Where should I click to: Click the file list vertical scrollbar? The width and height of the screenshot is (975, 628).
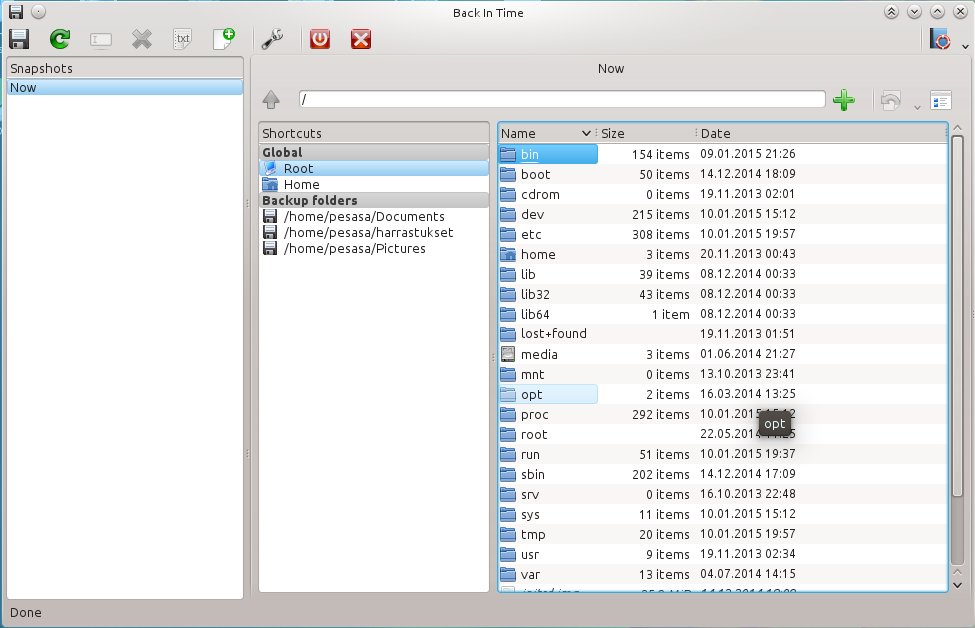pyautogui.click(x=957, y=317)
